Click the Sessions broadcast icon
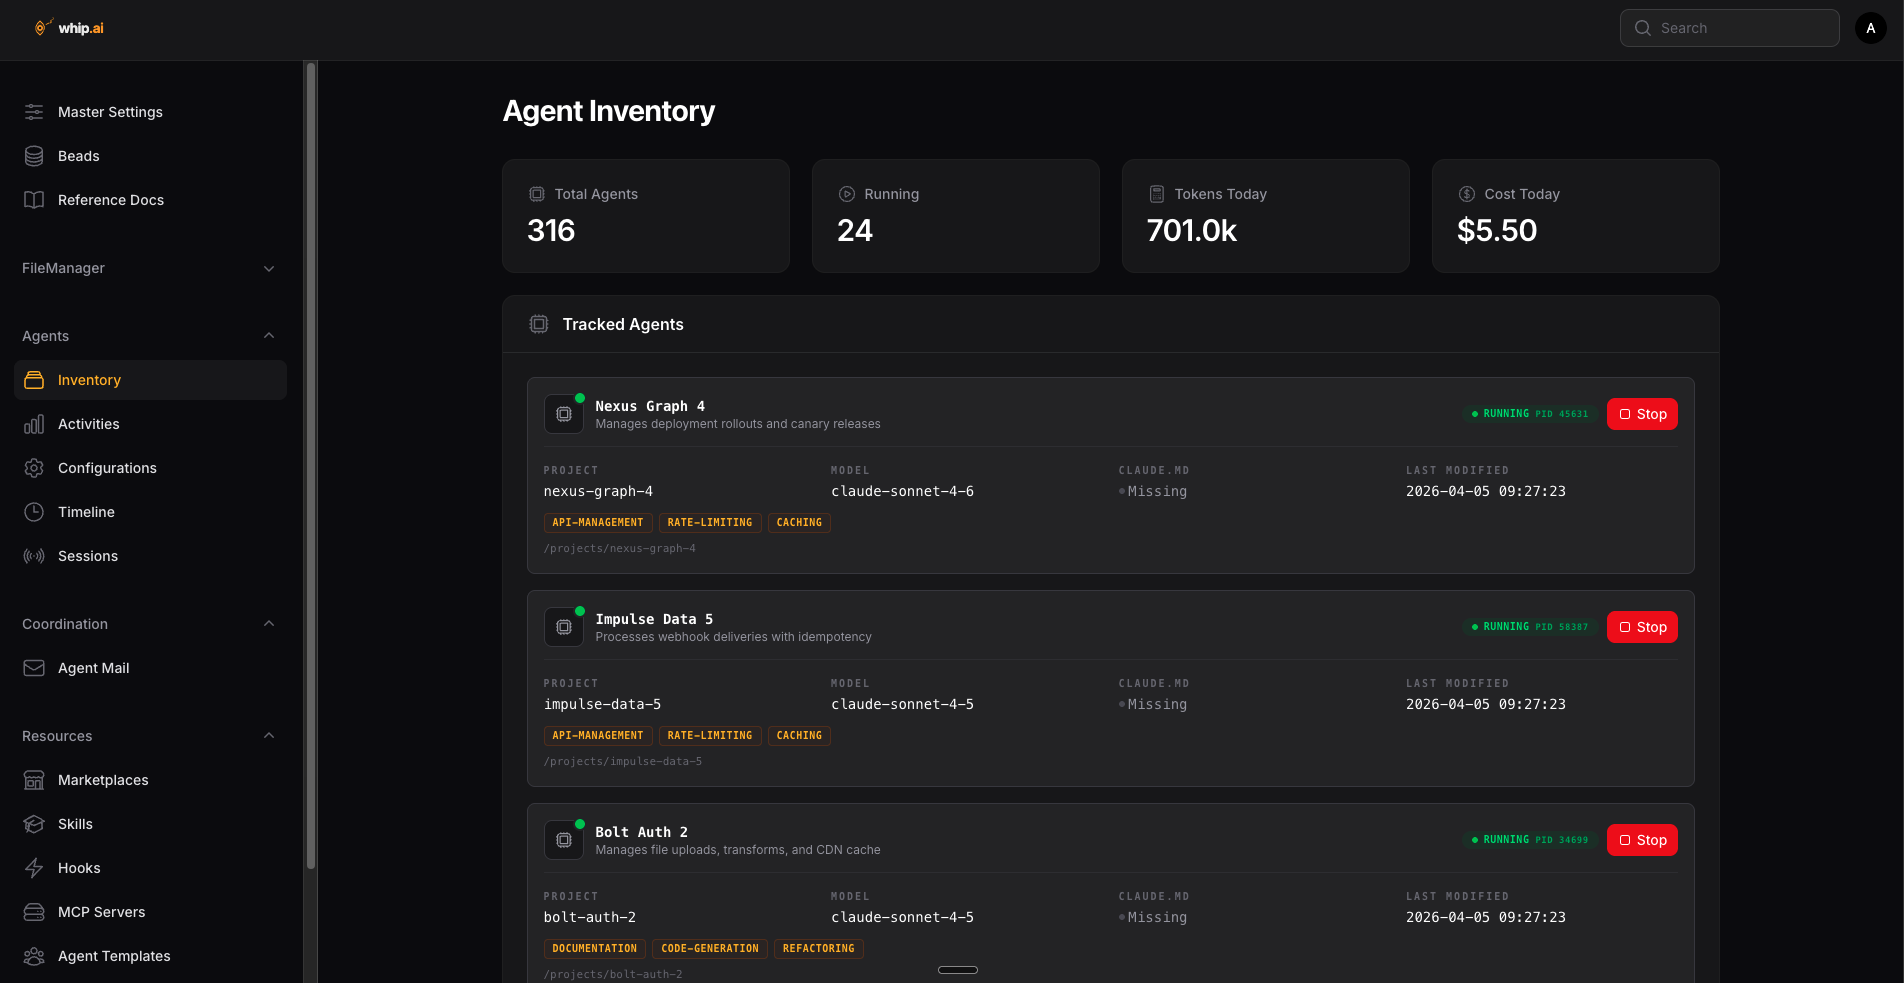Screen dimensions: 1904x983 pyautogui.click(x=33, y=556)
